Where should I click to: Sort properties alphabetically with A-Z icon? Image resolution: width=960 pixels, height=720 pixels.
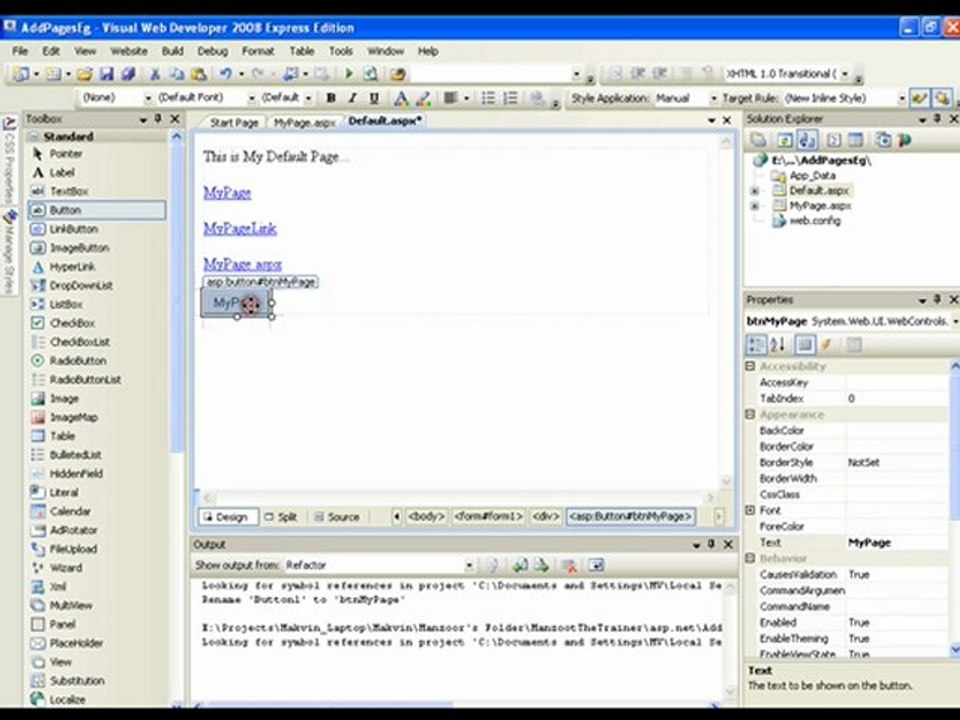tap(778, 345)
